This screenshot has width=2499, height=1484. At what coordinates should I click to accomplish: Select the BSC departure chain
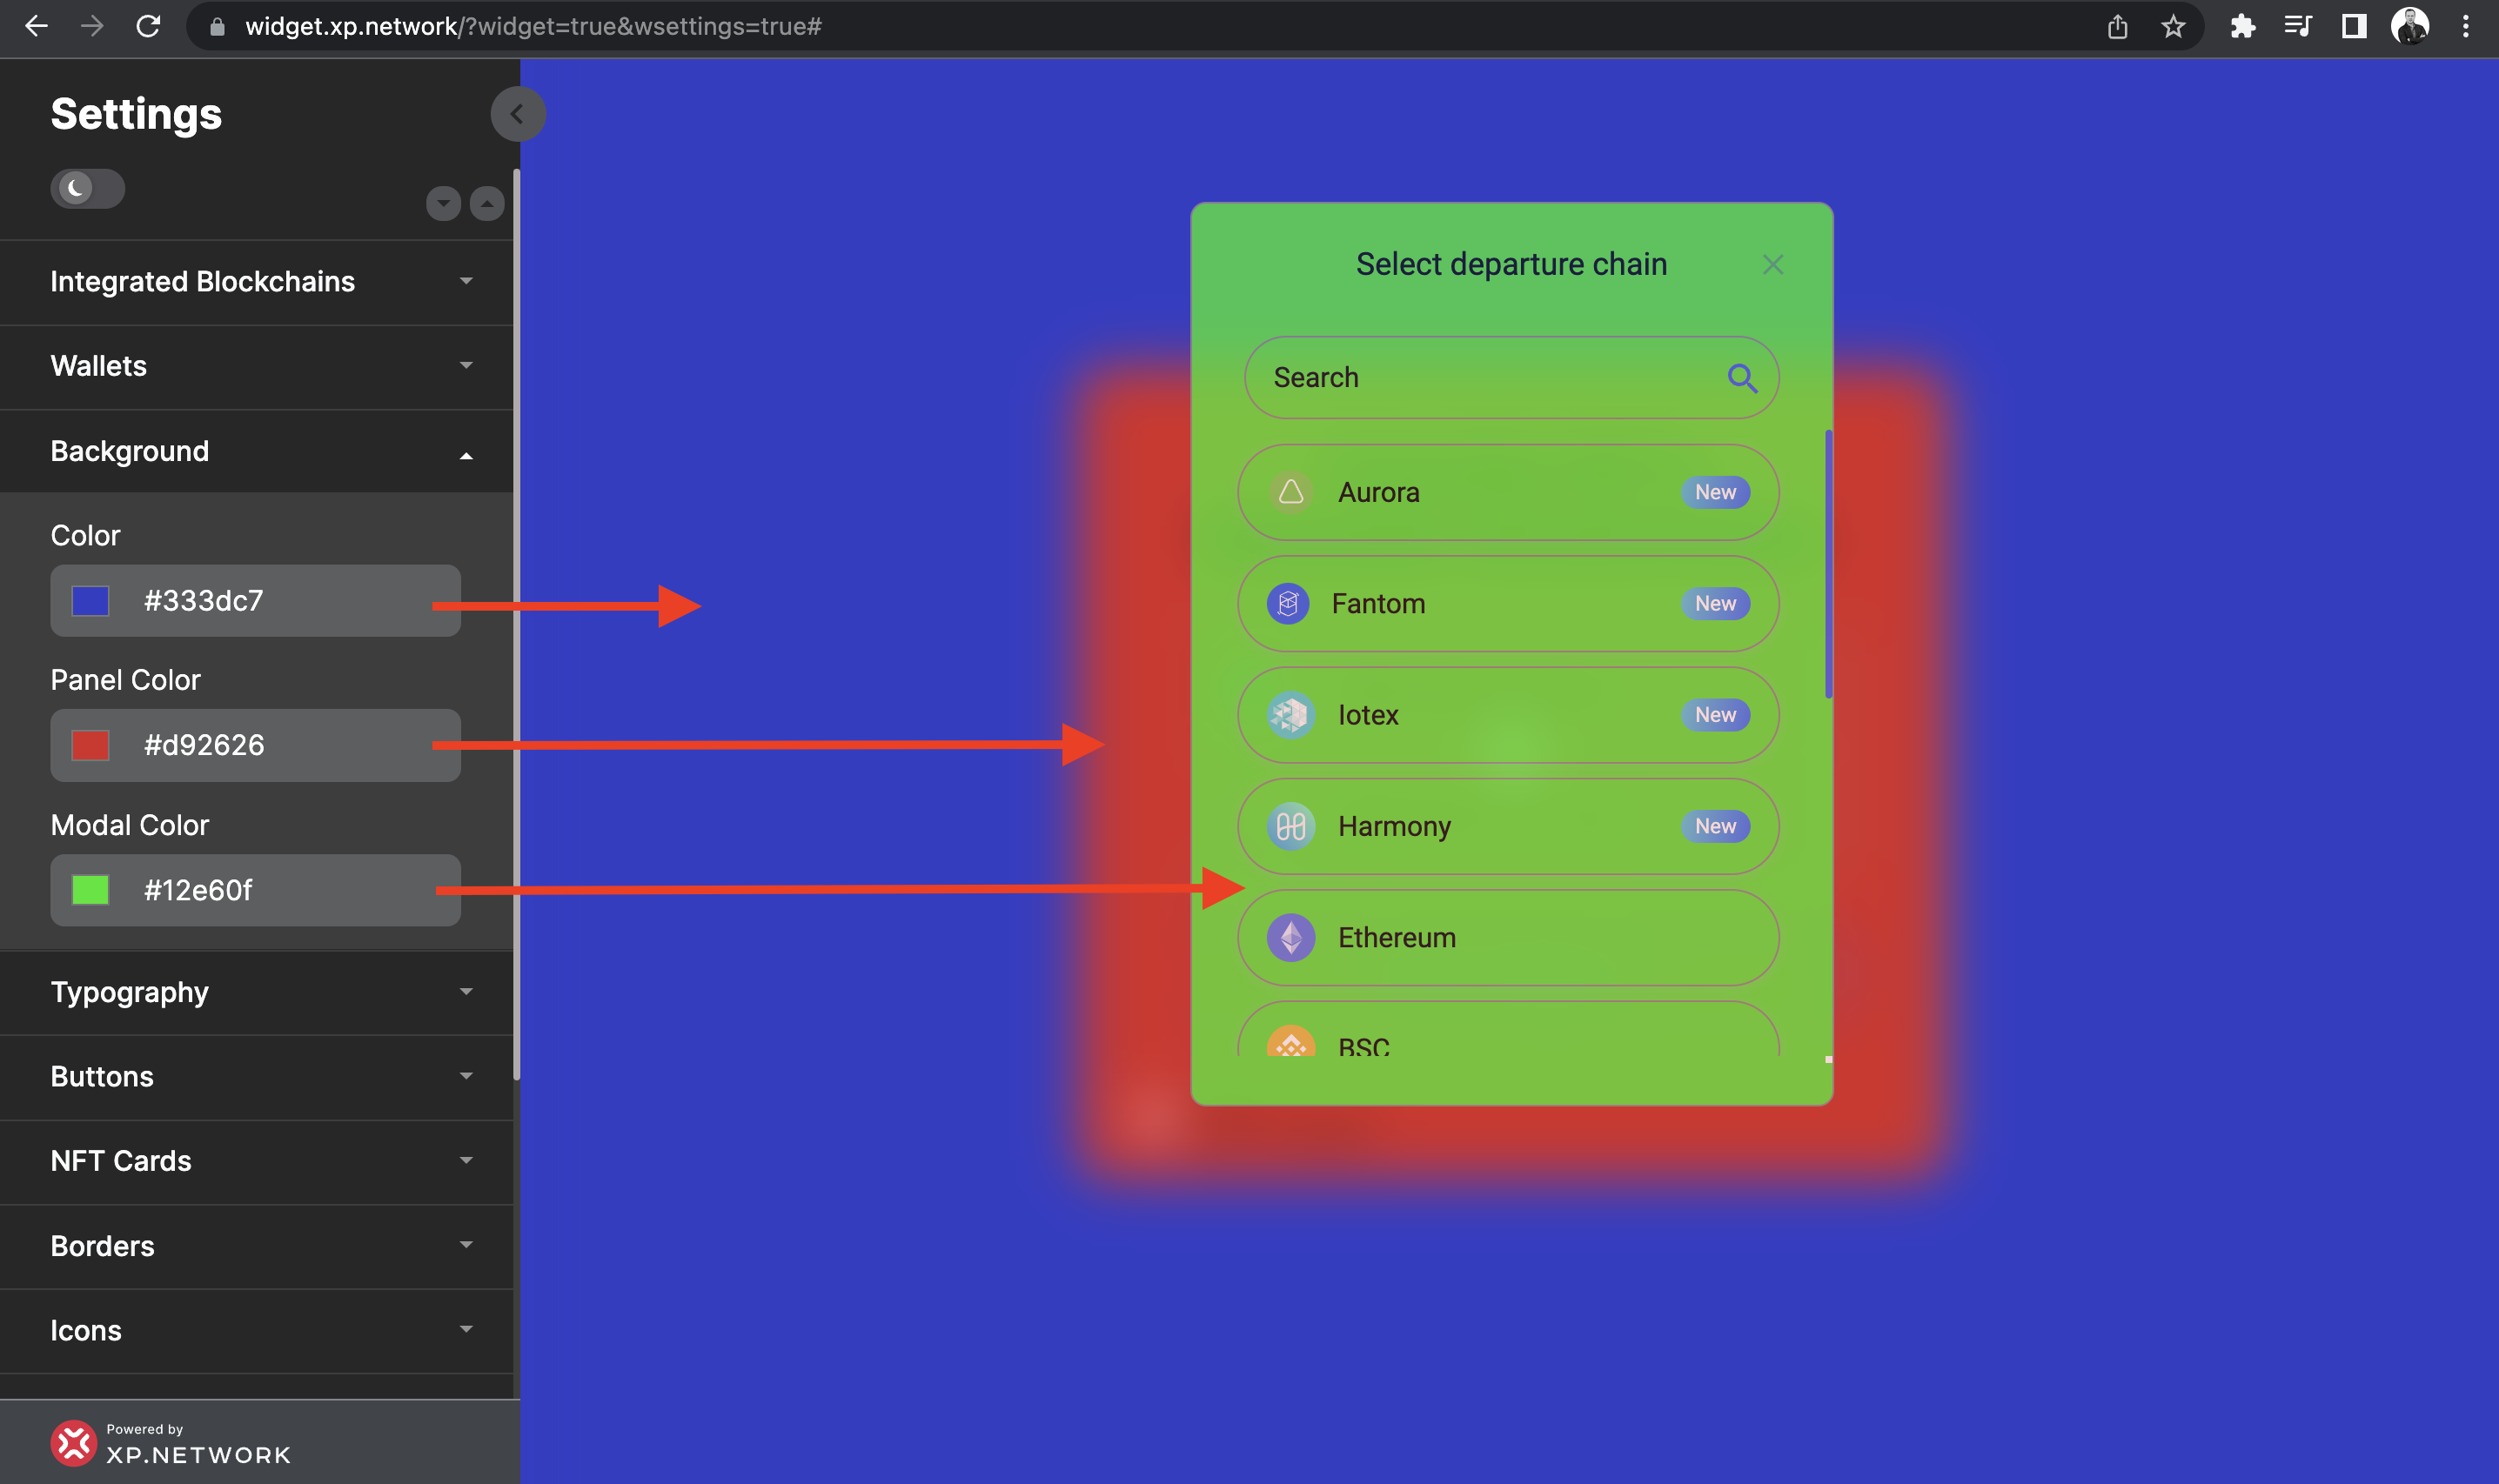(x=1508, y=1030)
